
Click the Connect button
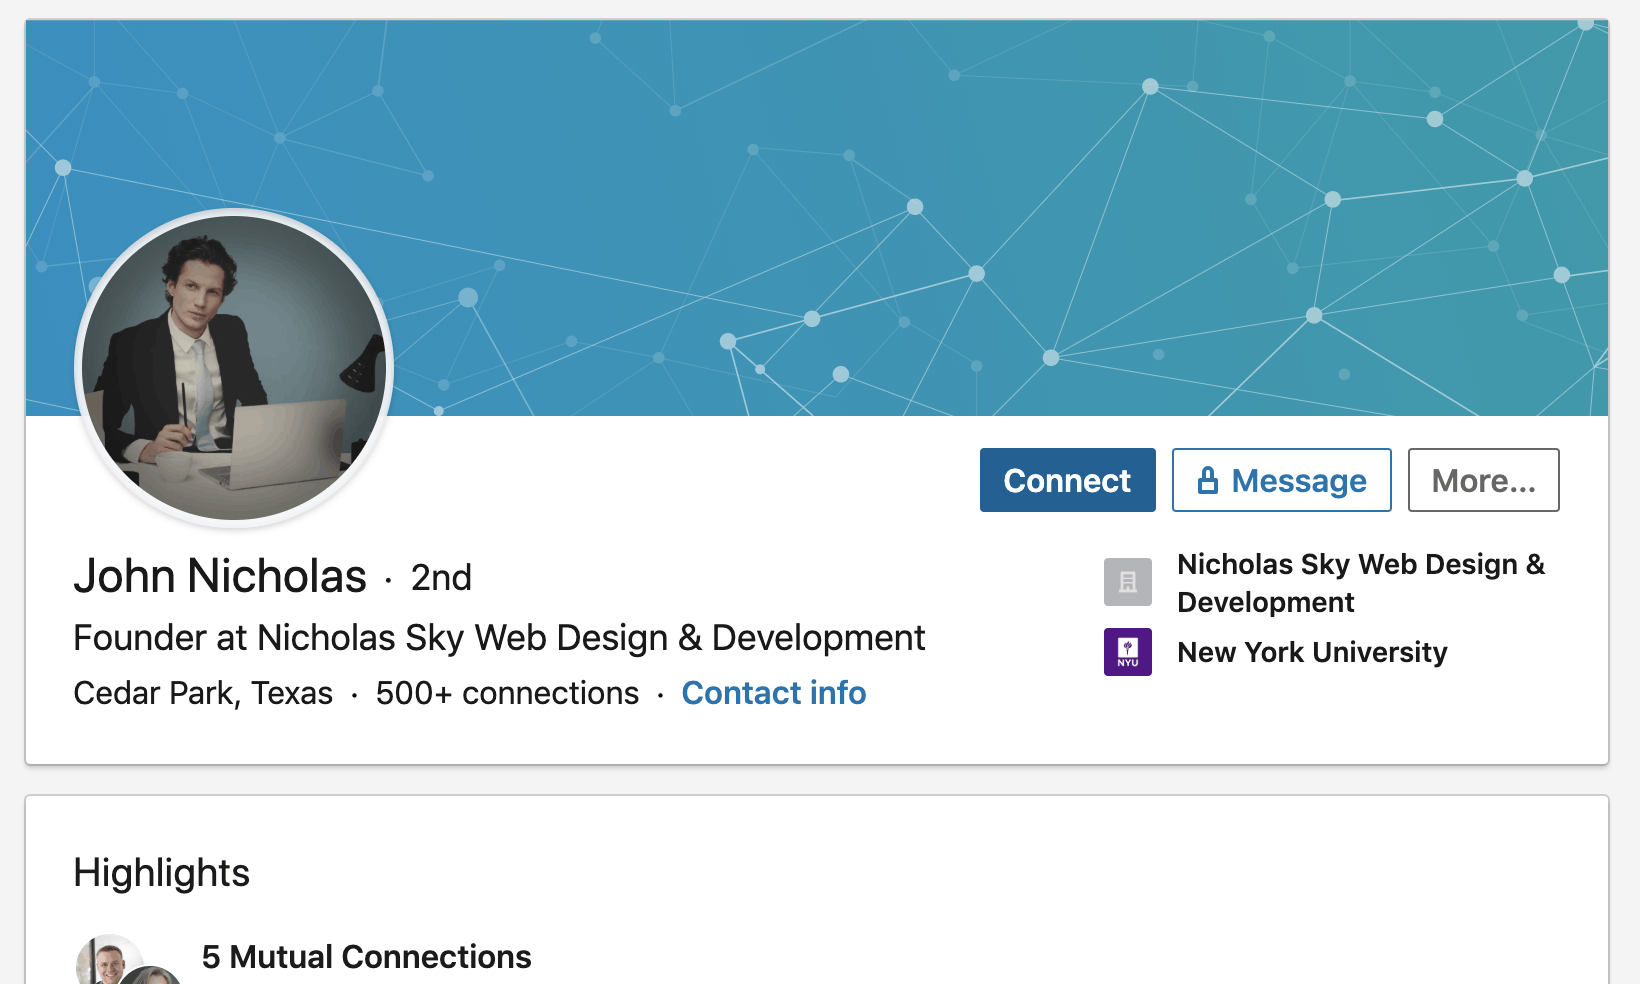coord(1067,480)
